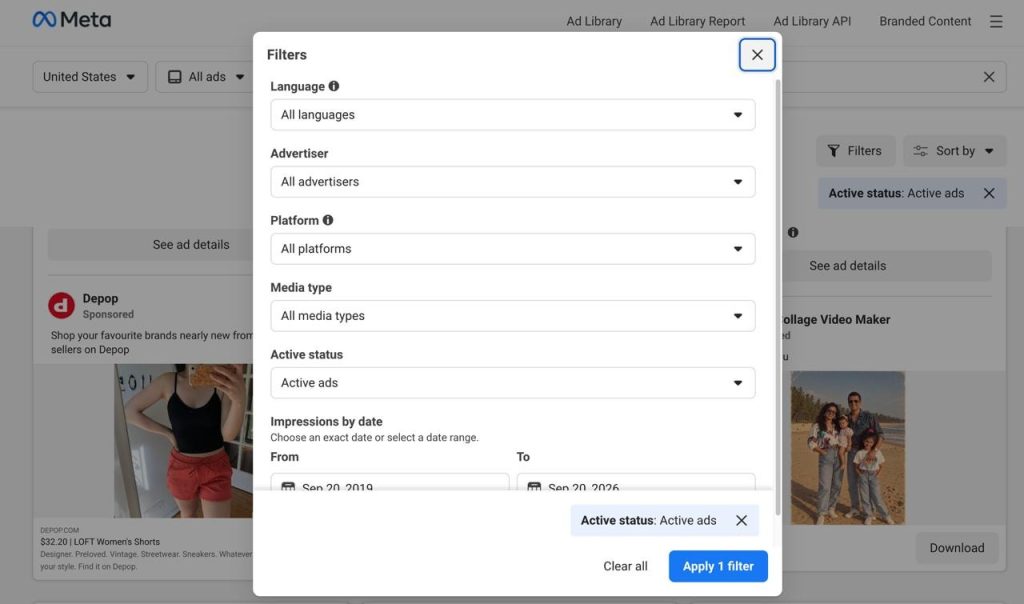Open the hamburger menu icon
Viewport: 1024px width, 604px height.
point(995,22)
